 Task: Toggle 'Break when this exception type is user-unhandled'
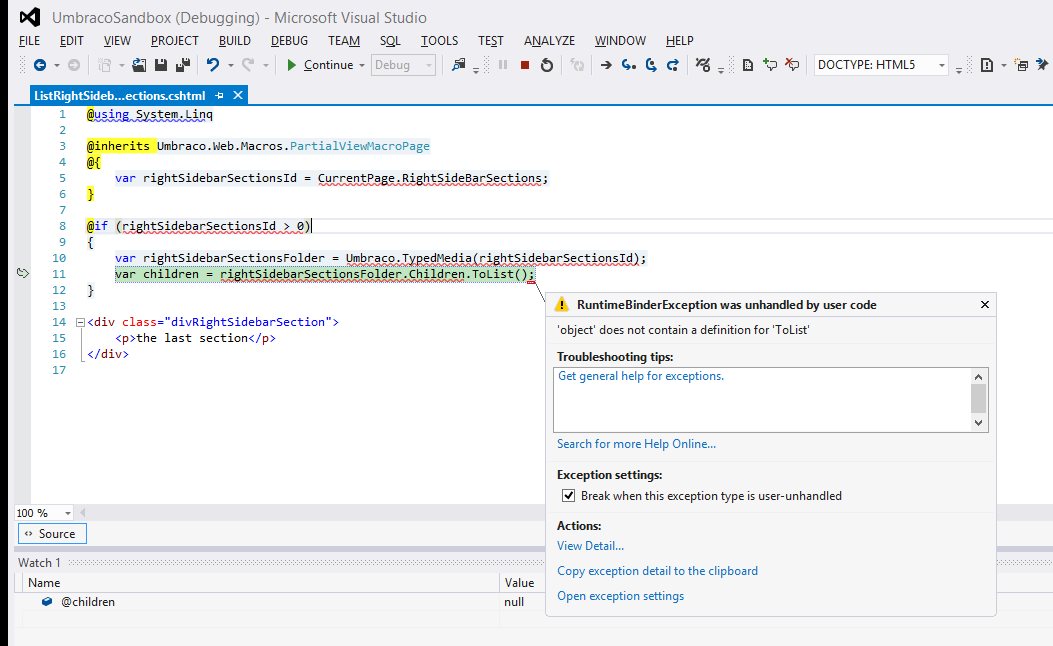568,496
